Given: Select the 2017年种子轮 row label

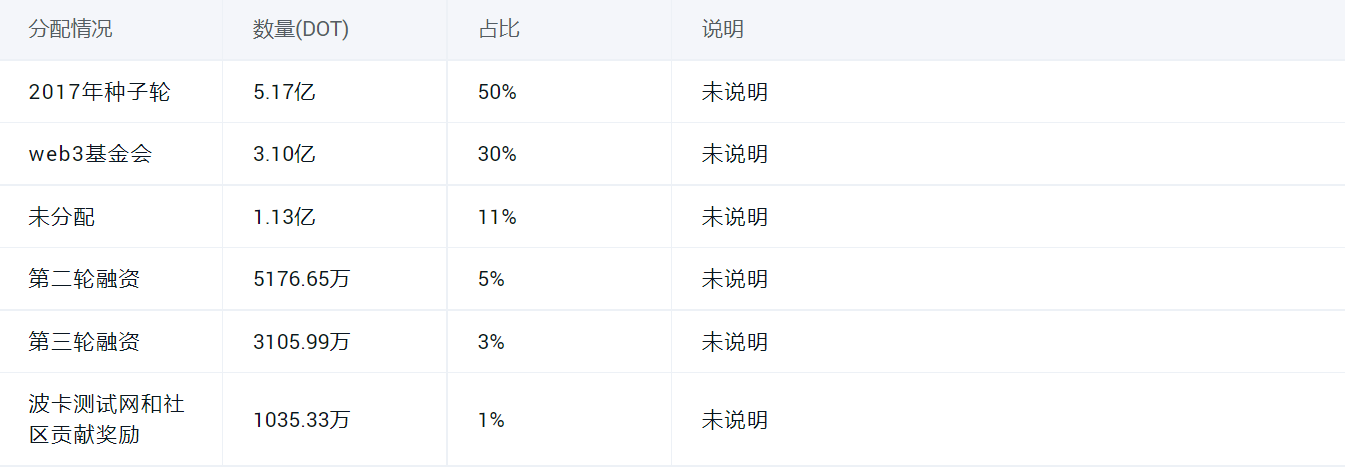Looking at the screenshot, I should coord(100,92).
